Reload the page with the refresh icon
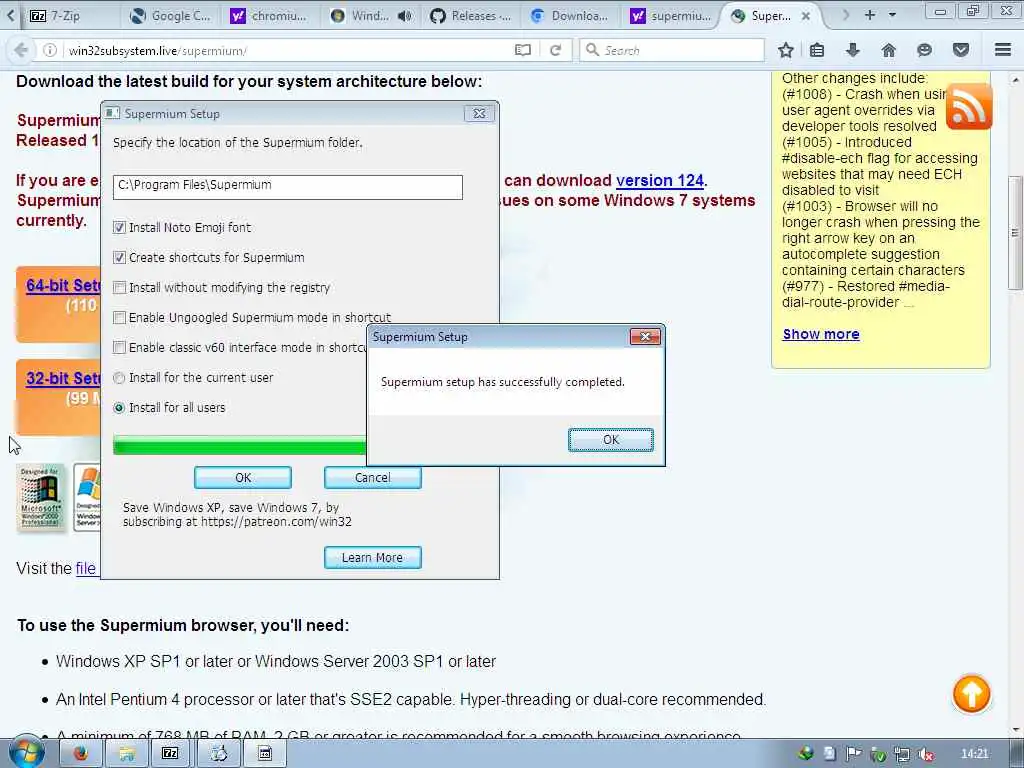This screenshot has height=768, width=1024. pyautogui.click(x=556, y=50)
